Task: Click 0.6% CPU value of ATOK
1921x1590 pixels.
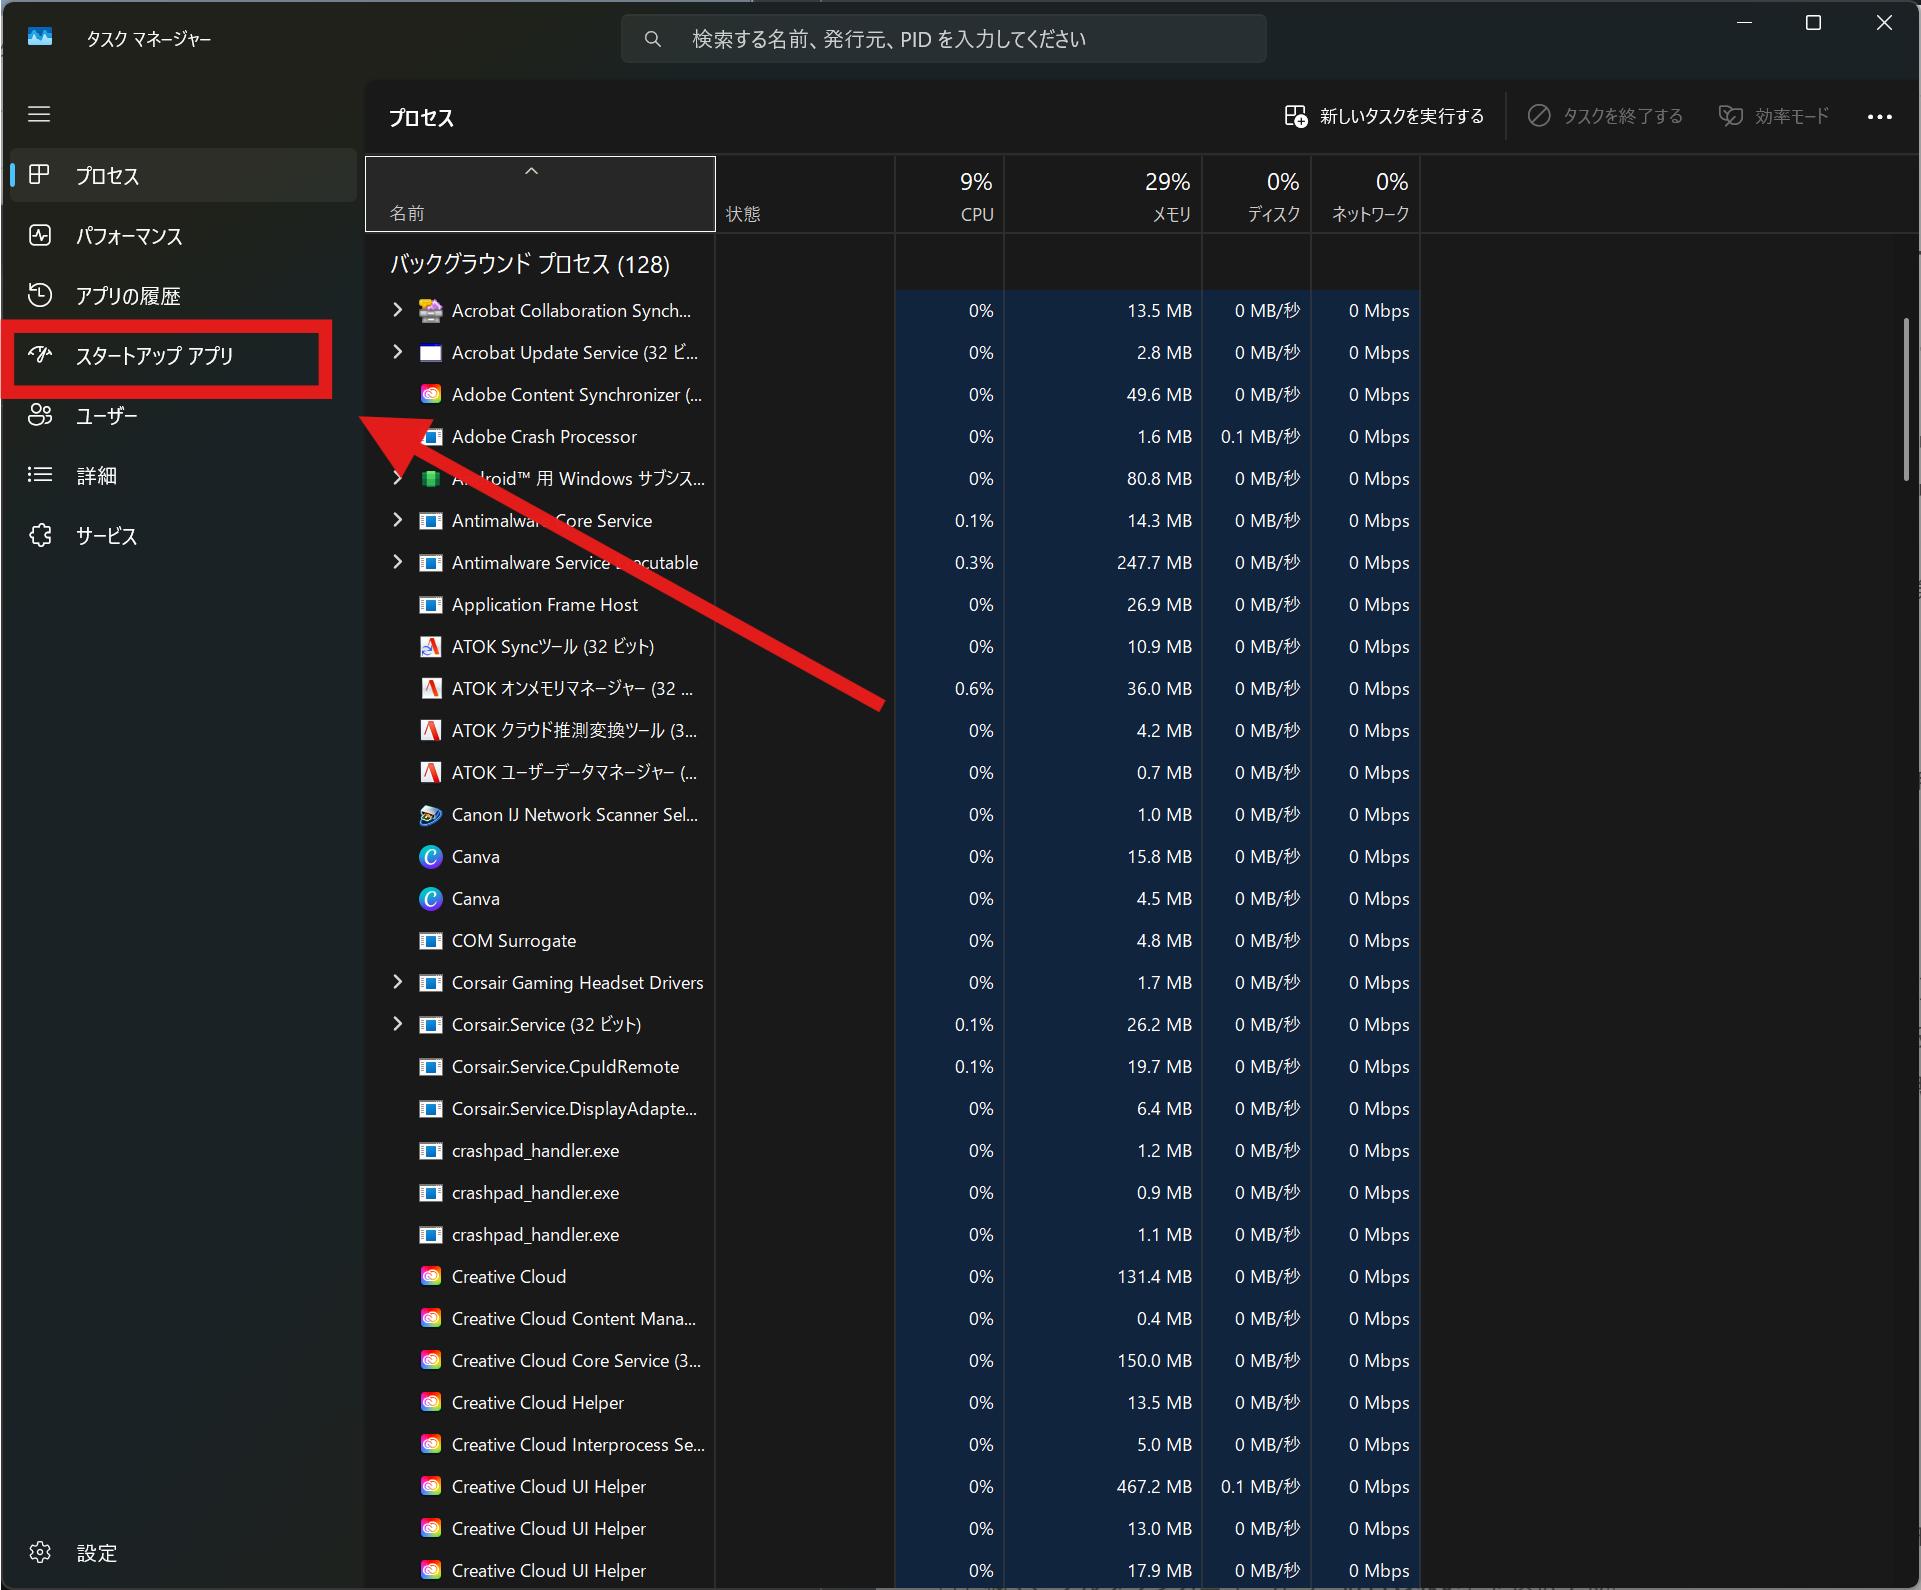Action: coord(974,689)
